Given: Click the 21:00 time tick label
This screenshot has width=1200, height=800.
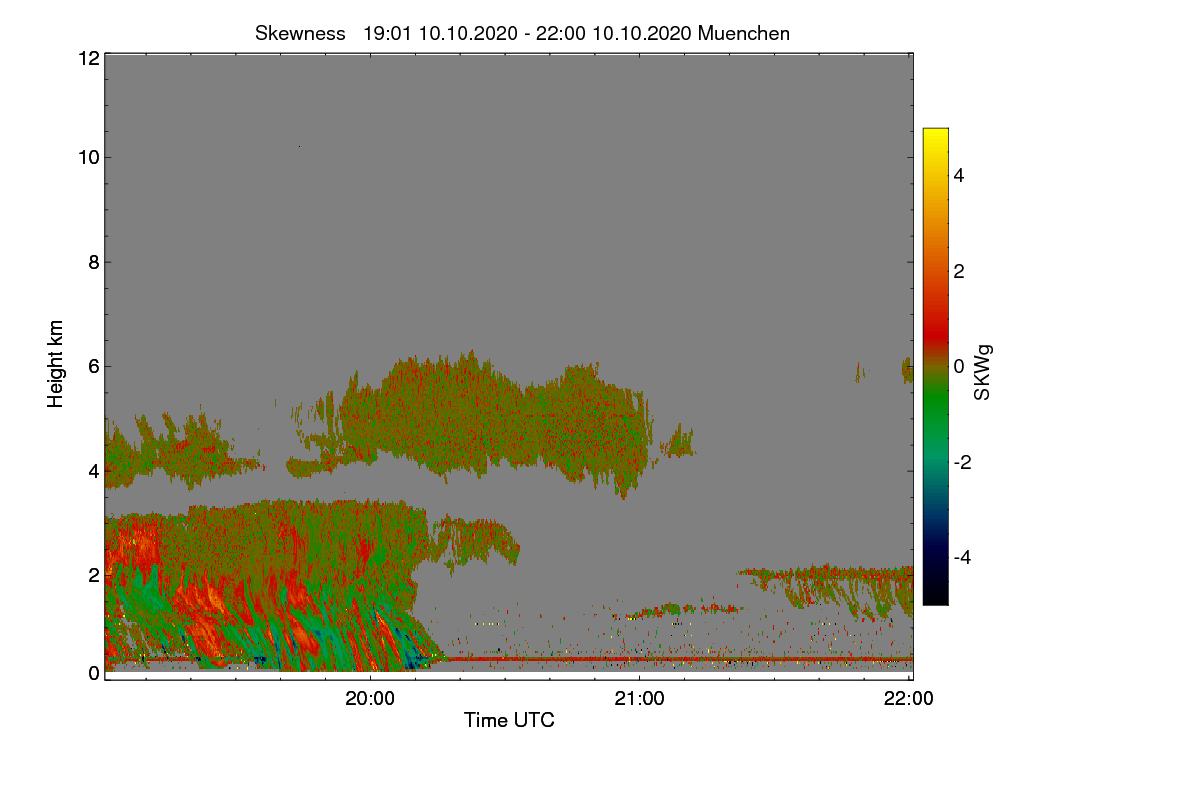Looking at the screenshot, I should [639, 700].
